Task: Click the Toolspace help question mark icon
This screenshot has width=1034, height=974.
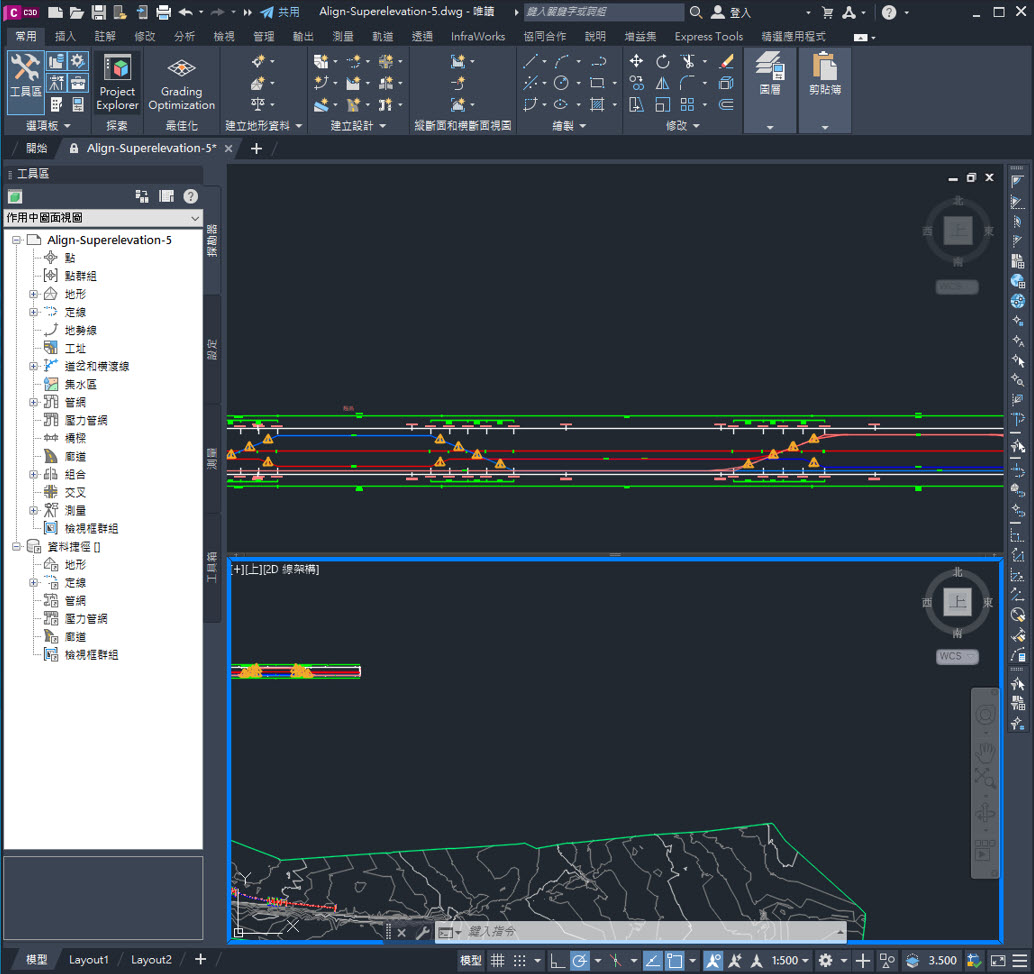Action: [x=190, y=196]
